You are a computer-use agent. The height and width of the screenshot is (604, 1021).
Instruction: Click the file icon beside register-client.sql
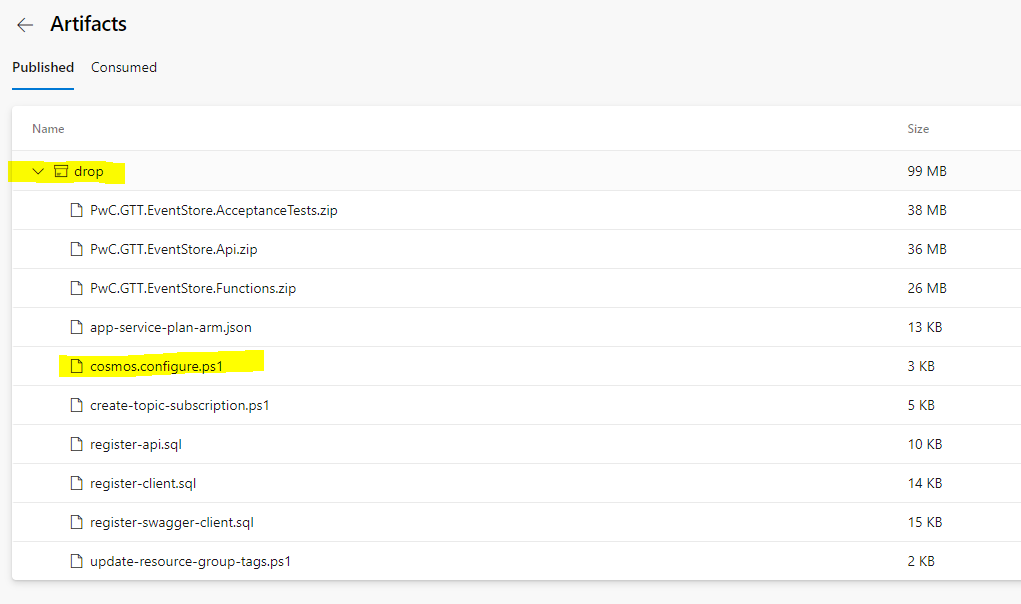pyautogui.click(x=77, y=482)
